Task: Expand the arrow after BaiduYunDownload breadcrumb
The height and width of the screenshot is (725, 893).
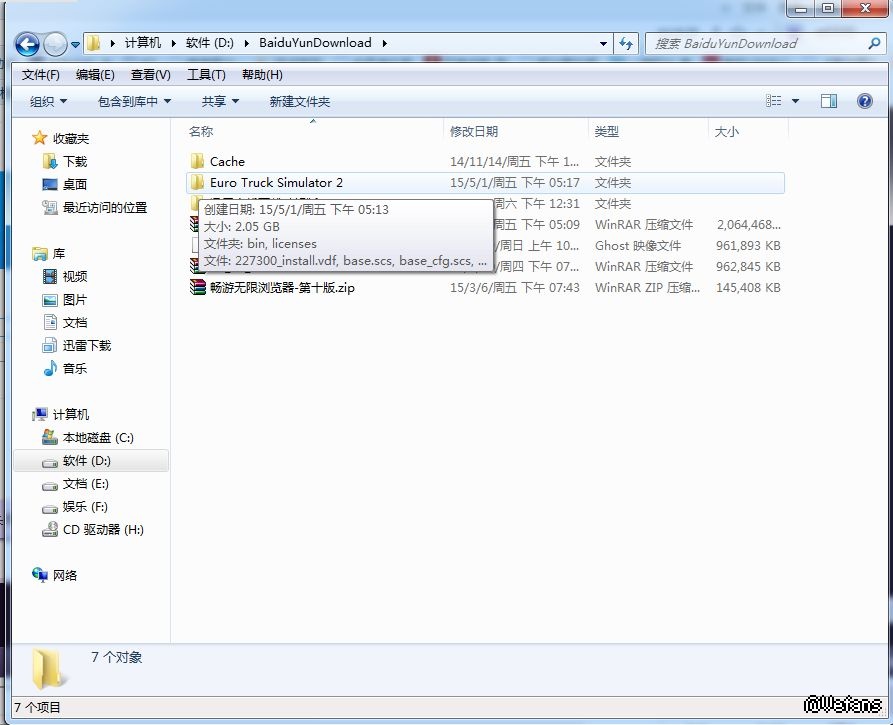Action: click(x=385, y=43)
